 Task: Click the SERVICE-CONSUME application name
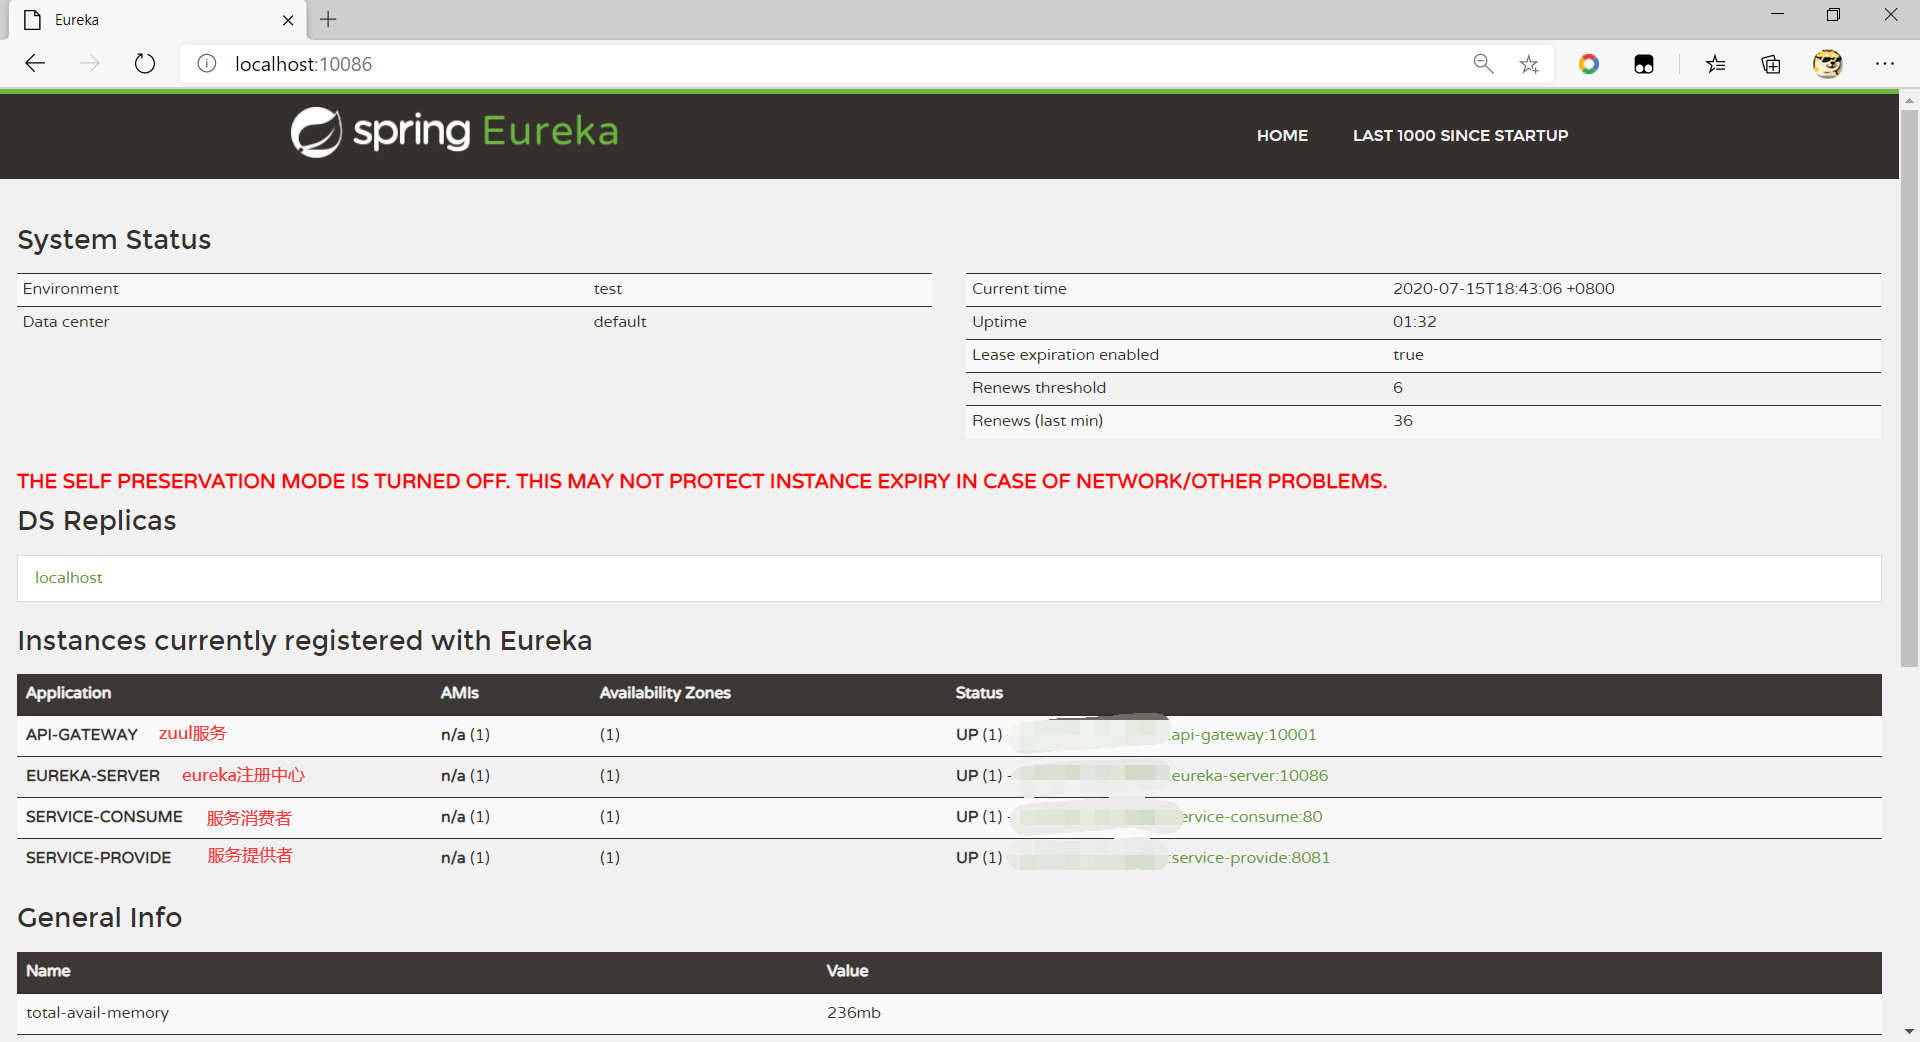(x=104, y=817)
